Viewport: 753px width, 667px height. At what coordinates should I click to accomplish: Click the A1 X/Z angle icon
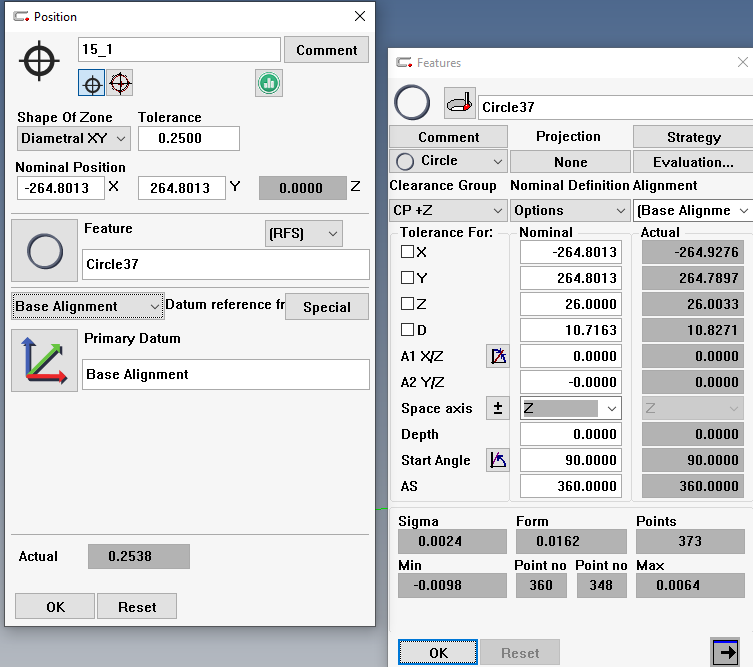pyautogui.click(x=497, y=356)
